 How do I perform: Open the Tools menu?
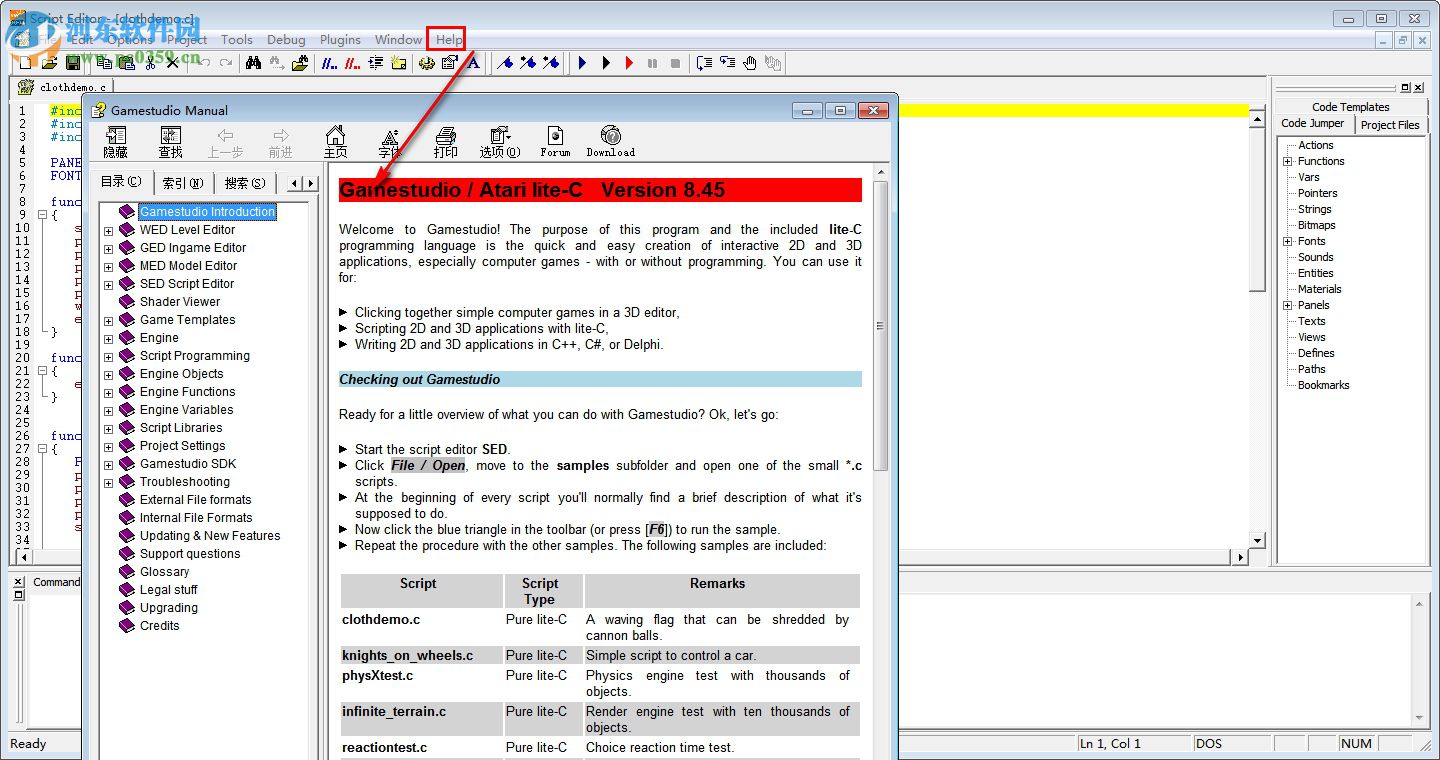(x=237, y=39)
